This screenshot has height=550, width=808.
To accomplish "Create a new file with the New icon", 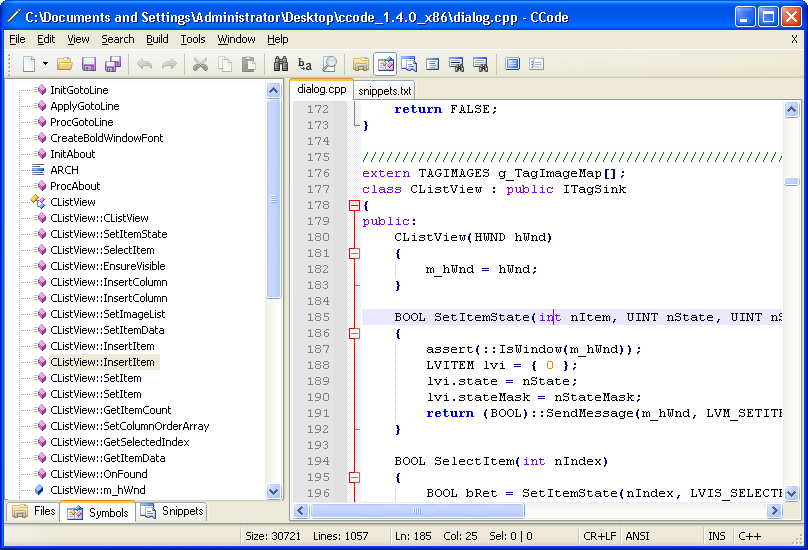I will click(29, 64).
